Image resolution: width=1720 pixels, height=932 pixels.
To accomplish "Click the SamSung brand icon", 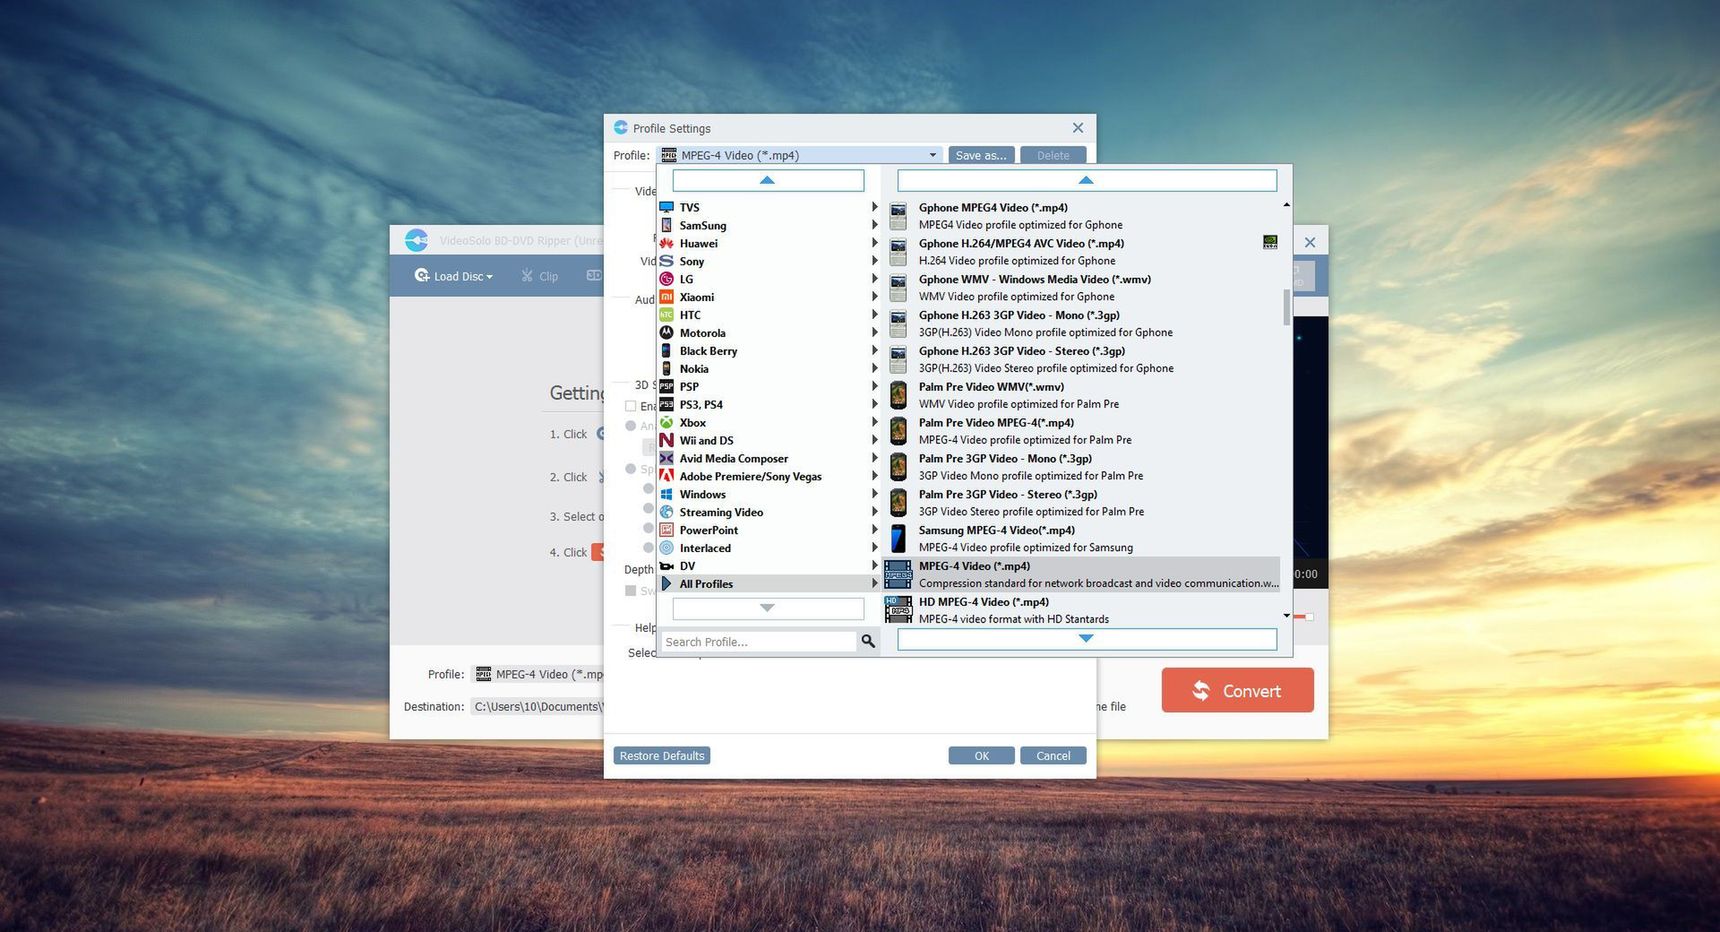I will click(x=666, y=225).
